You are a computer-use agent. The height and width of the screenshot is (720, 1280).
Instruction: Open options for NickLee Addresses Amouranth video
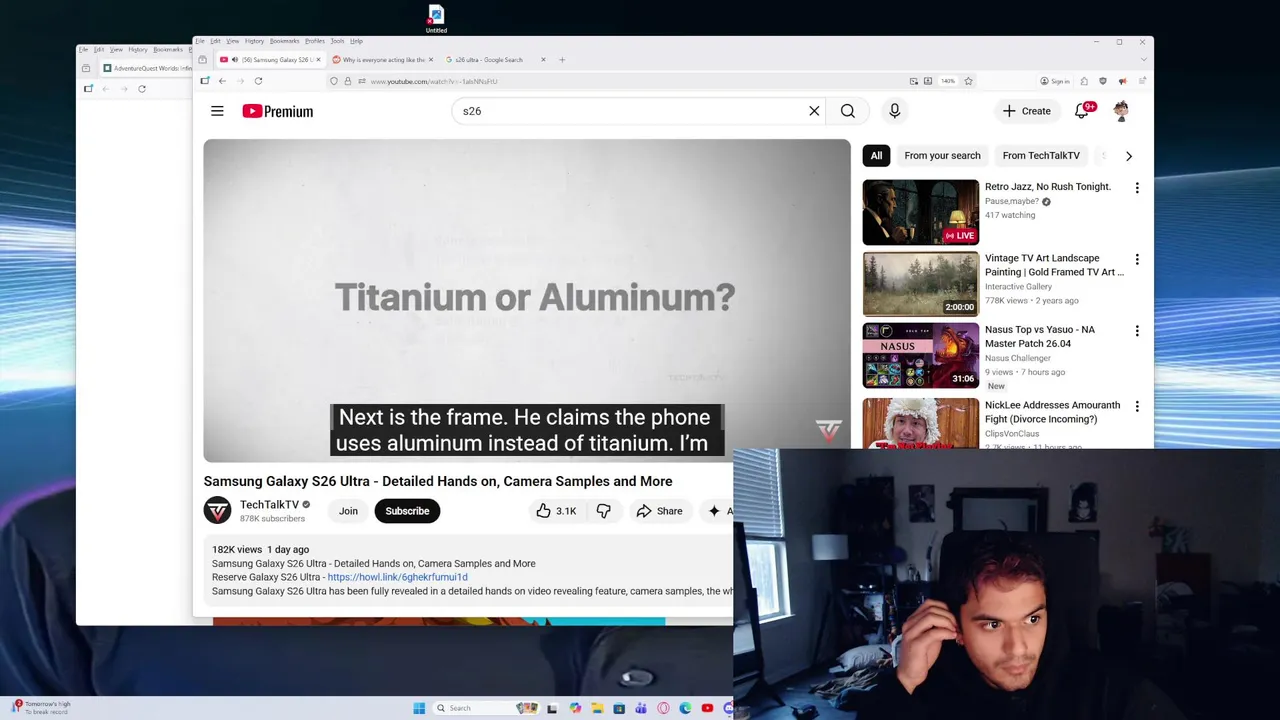coord(1137,406)
